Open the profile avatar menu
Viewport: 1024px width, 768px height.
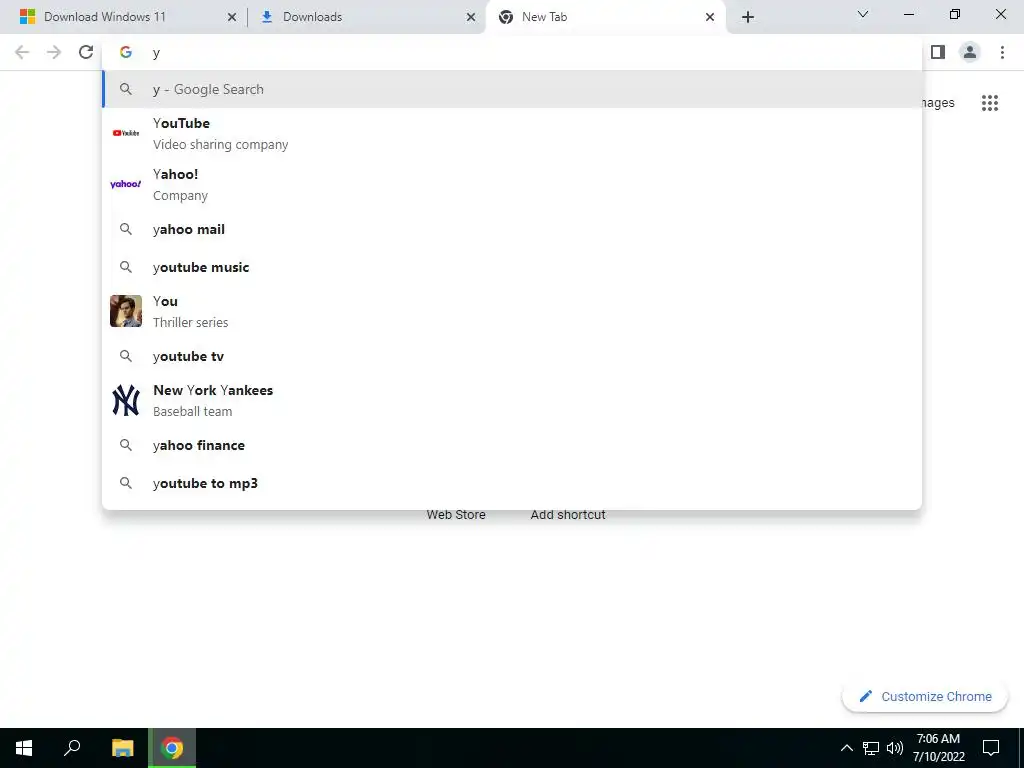point(970,52)
